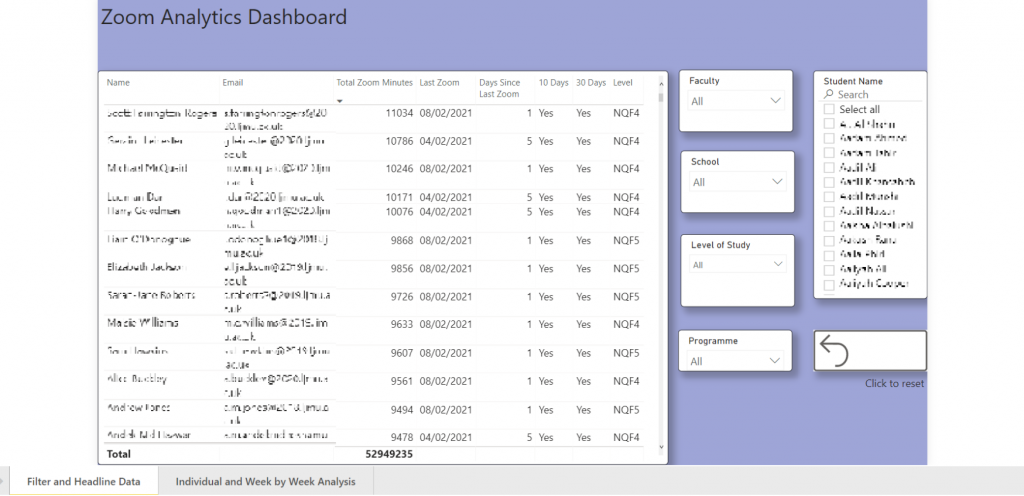The width and height of the screenshot is (1024, 496).
Task: Click the NQF5 level in the 9494 row
Action: pyautogui.click(x=626, y=410)
